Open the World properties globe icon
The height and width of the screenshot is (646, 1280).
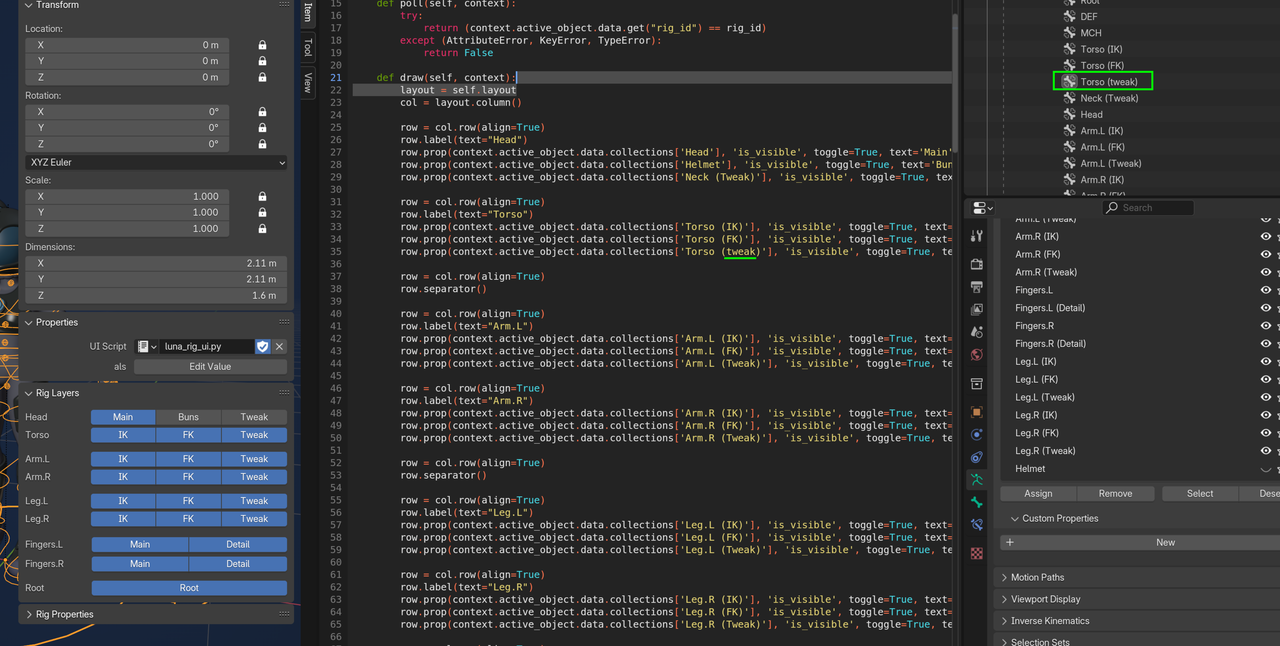point(976,354)
